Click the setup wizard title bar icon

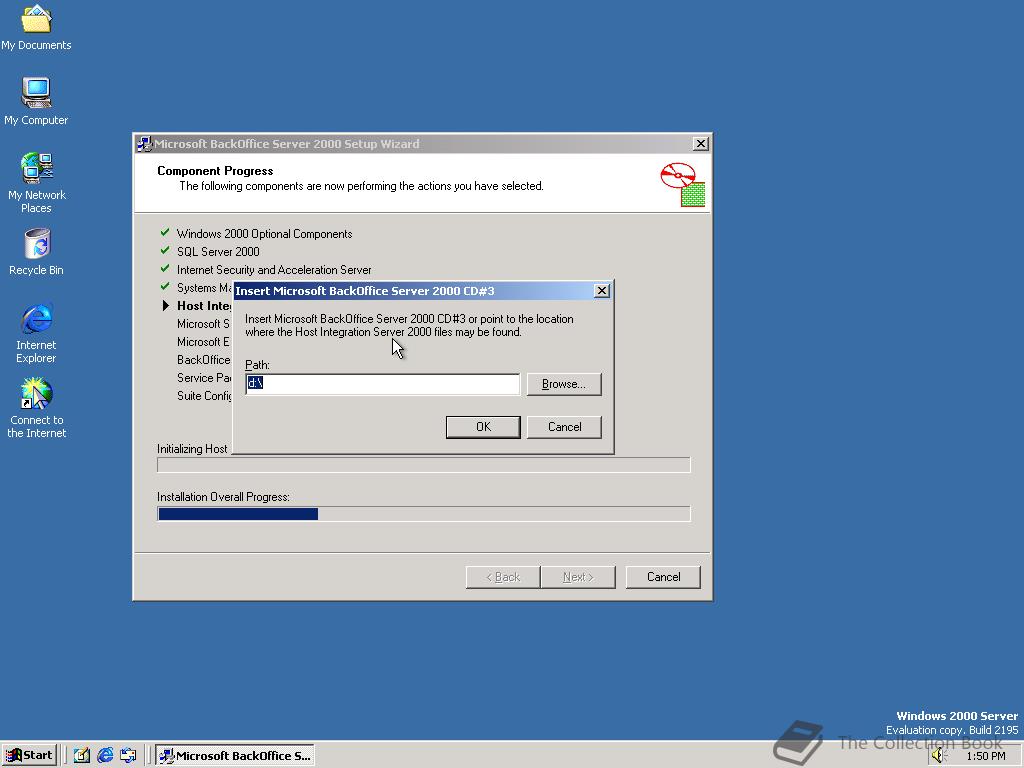(x=144, y=144)
